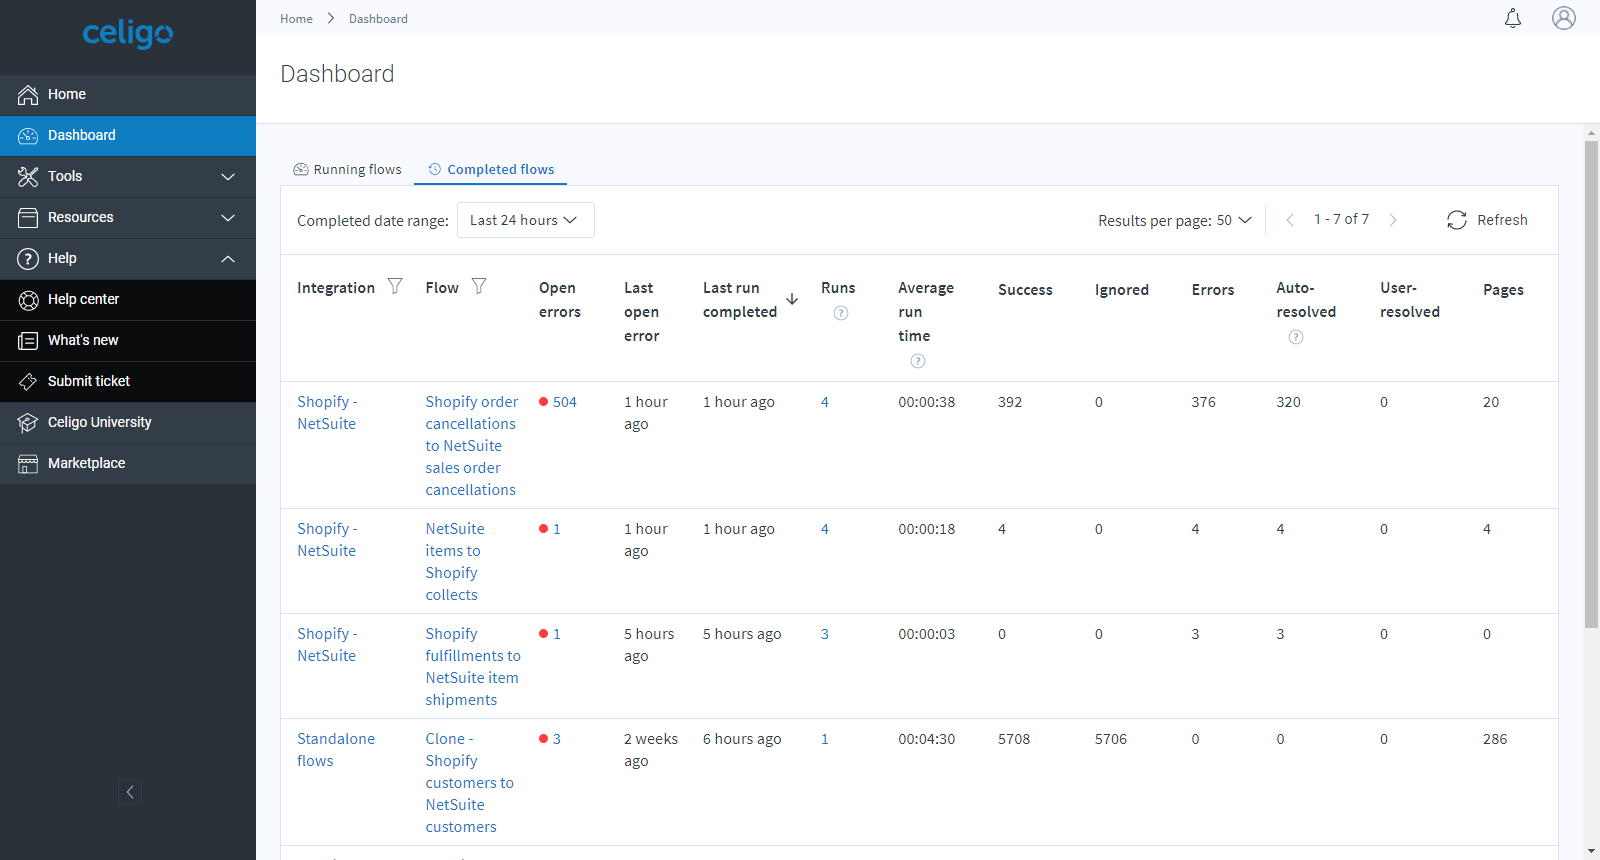Screen dimensions: 1600x860
Task: Click the Home breadcrumb link
Action: 296,19
